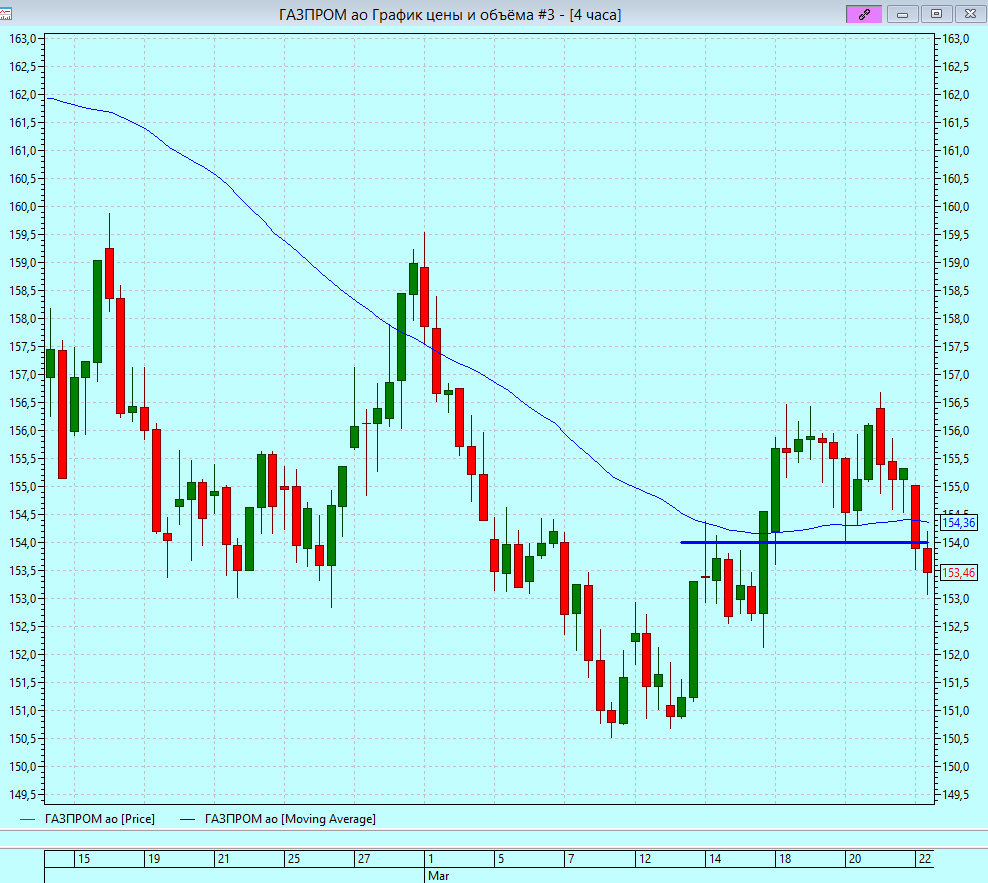Click the tall red candle peaking near 160
This screenshot has width=988, height=883.
pyautogui.click(x=109, y=273)
